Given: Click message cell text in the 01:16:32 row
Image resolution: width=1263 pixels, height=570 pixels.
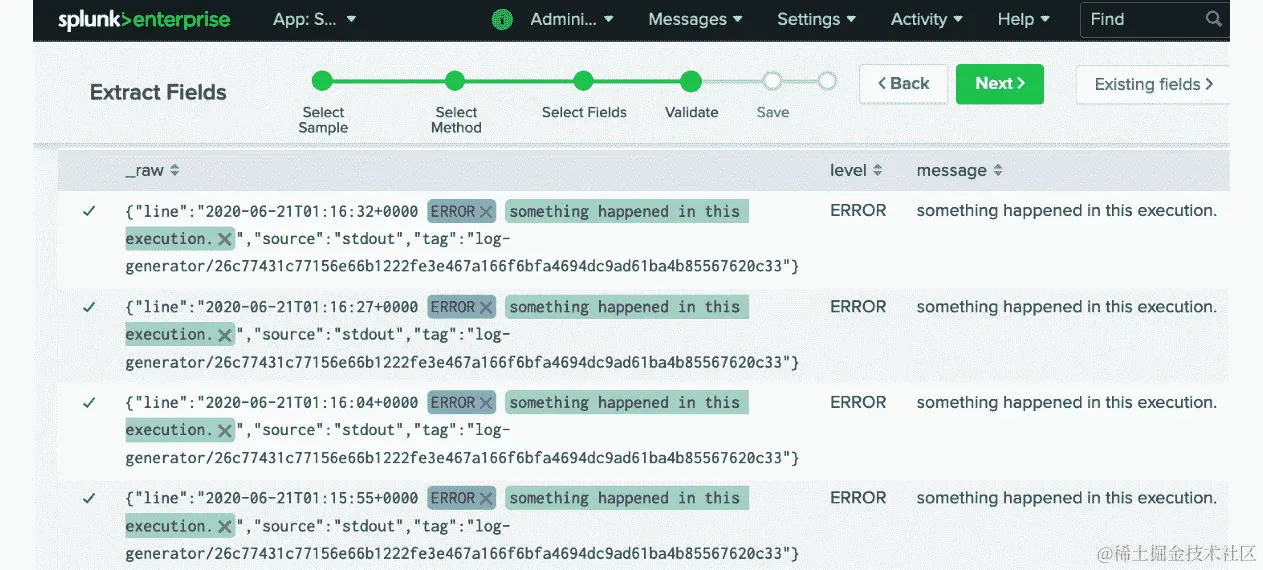Looking at the screenshot, I should pyautogui.click(x=1066, y=211).
